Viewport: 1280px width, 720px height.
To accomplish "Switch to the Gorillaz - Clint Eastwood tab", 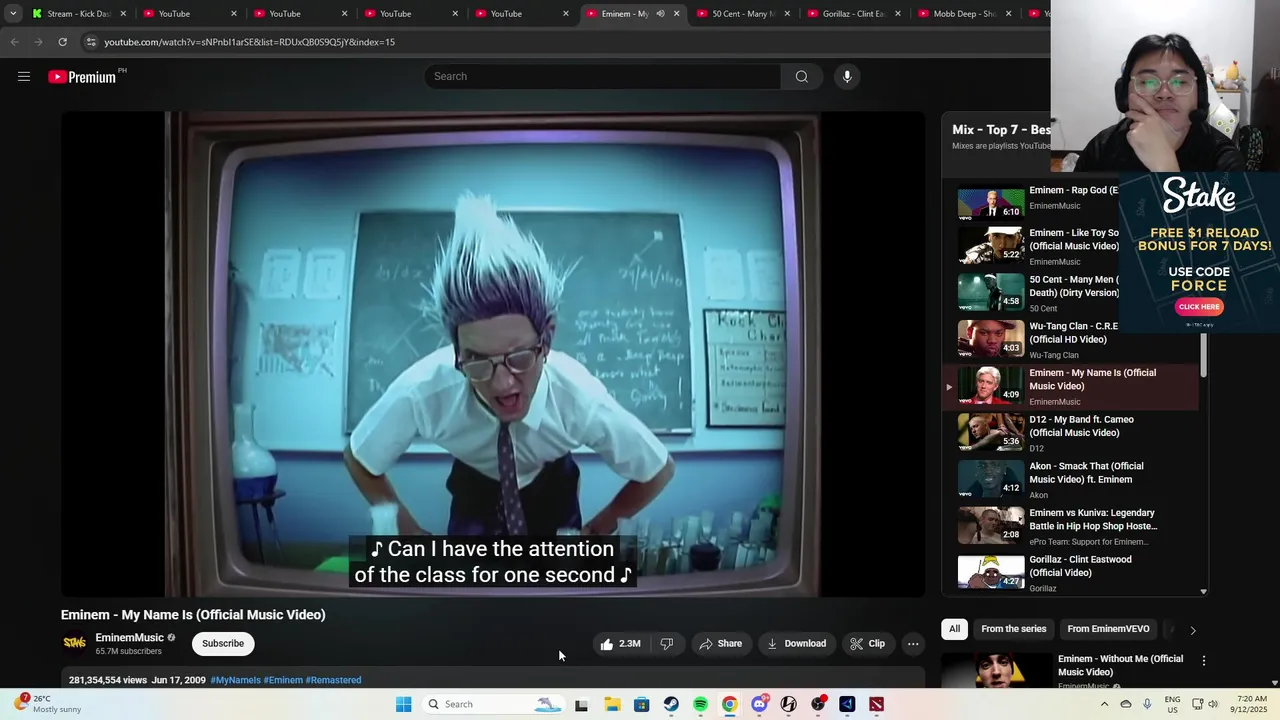I will pyautogui.click(x=853, y=14).
